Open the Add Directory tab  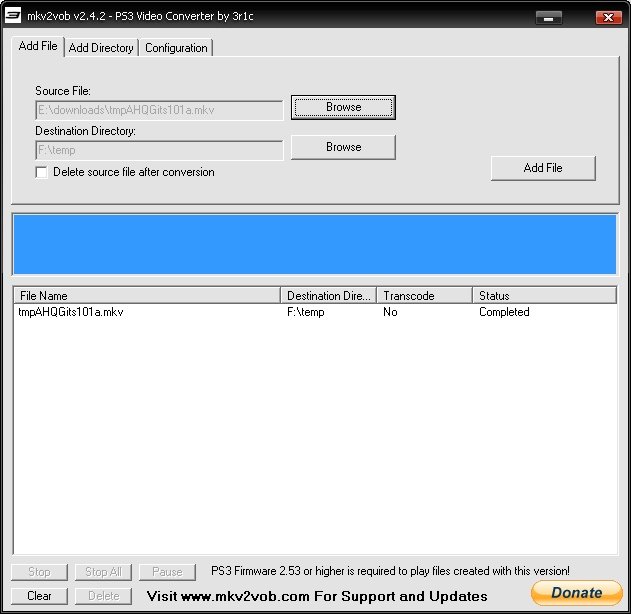pos(101,48)
